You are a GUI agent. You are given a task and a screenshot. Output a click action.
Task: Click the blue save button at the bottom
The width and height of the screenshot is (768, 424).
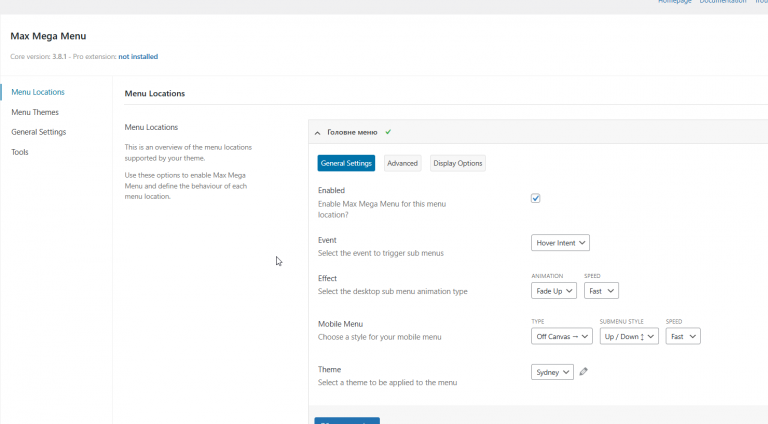[347, 420]
